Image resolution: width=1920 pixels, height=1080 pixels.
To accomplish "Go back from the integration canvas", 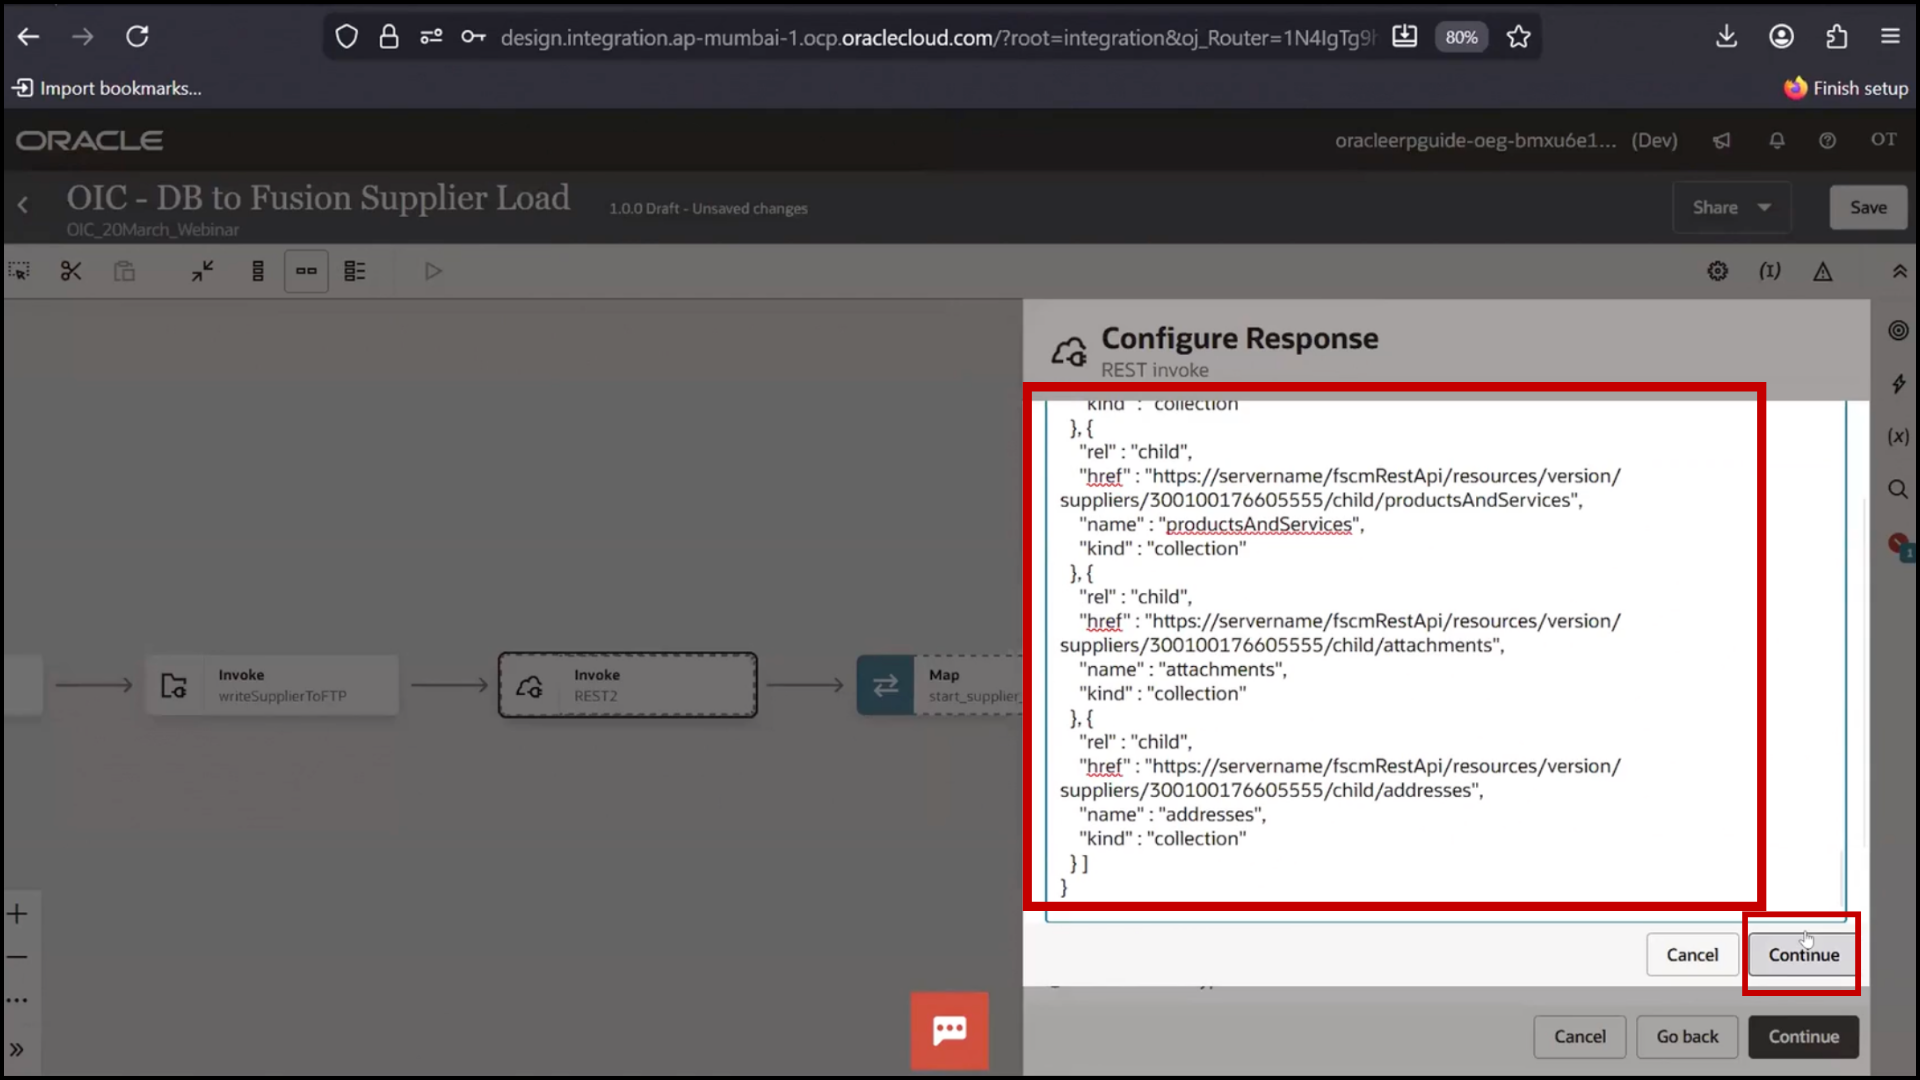I will (x=23, y=205).
